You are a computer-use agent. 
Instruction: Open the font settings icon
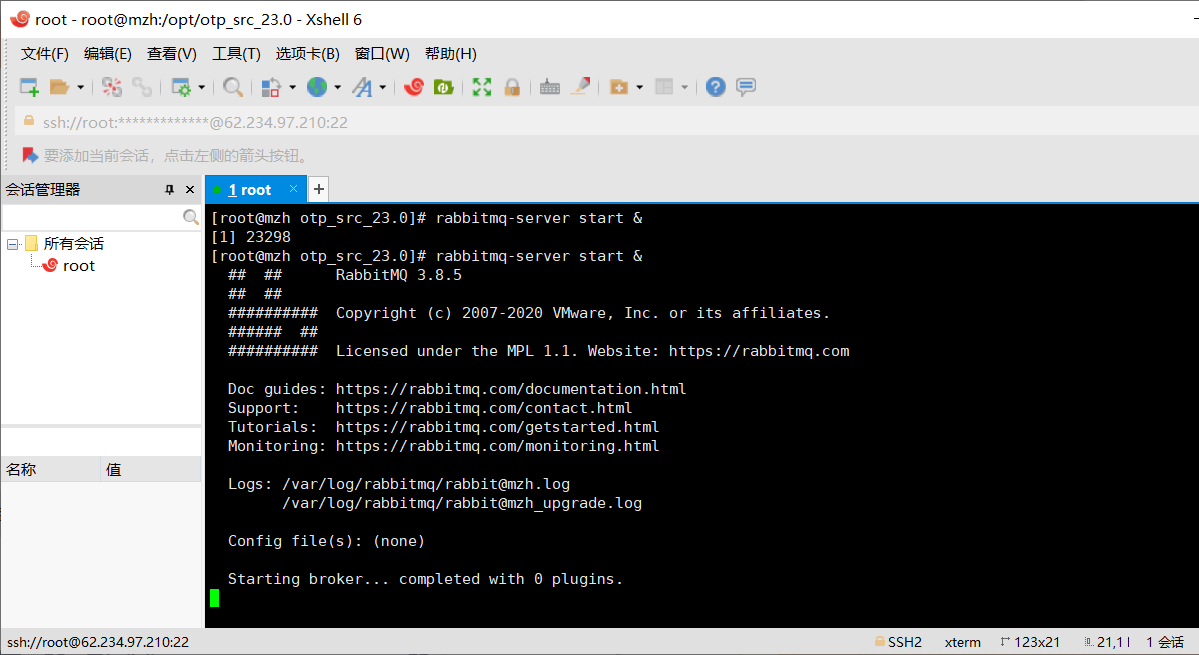point(362,87)
